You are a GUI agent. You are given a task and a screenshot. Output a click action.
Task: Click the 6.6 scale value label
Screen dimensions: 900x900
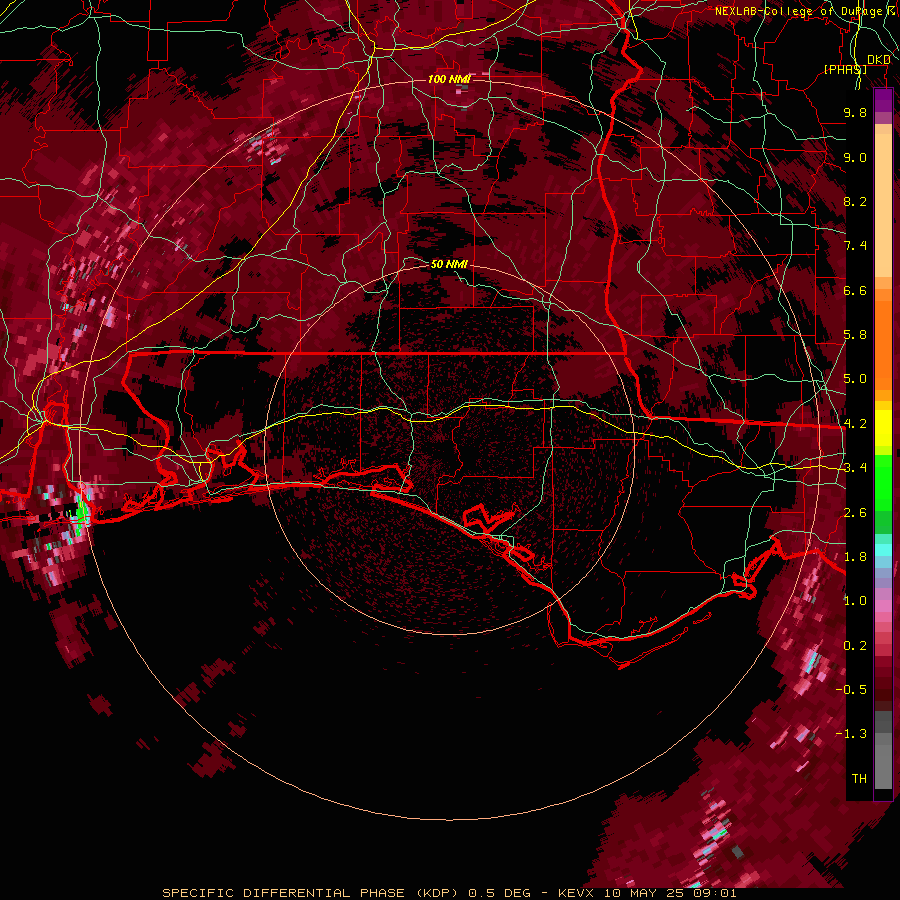click(x=855, y=290)
